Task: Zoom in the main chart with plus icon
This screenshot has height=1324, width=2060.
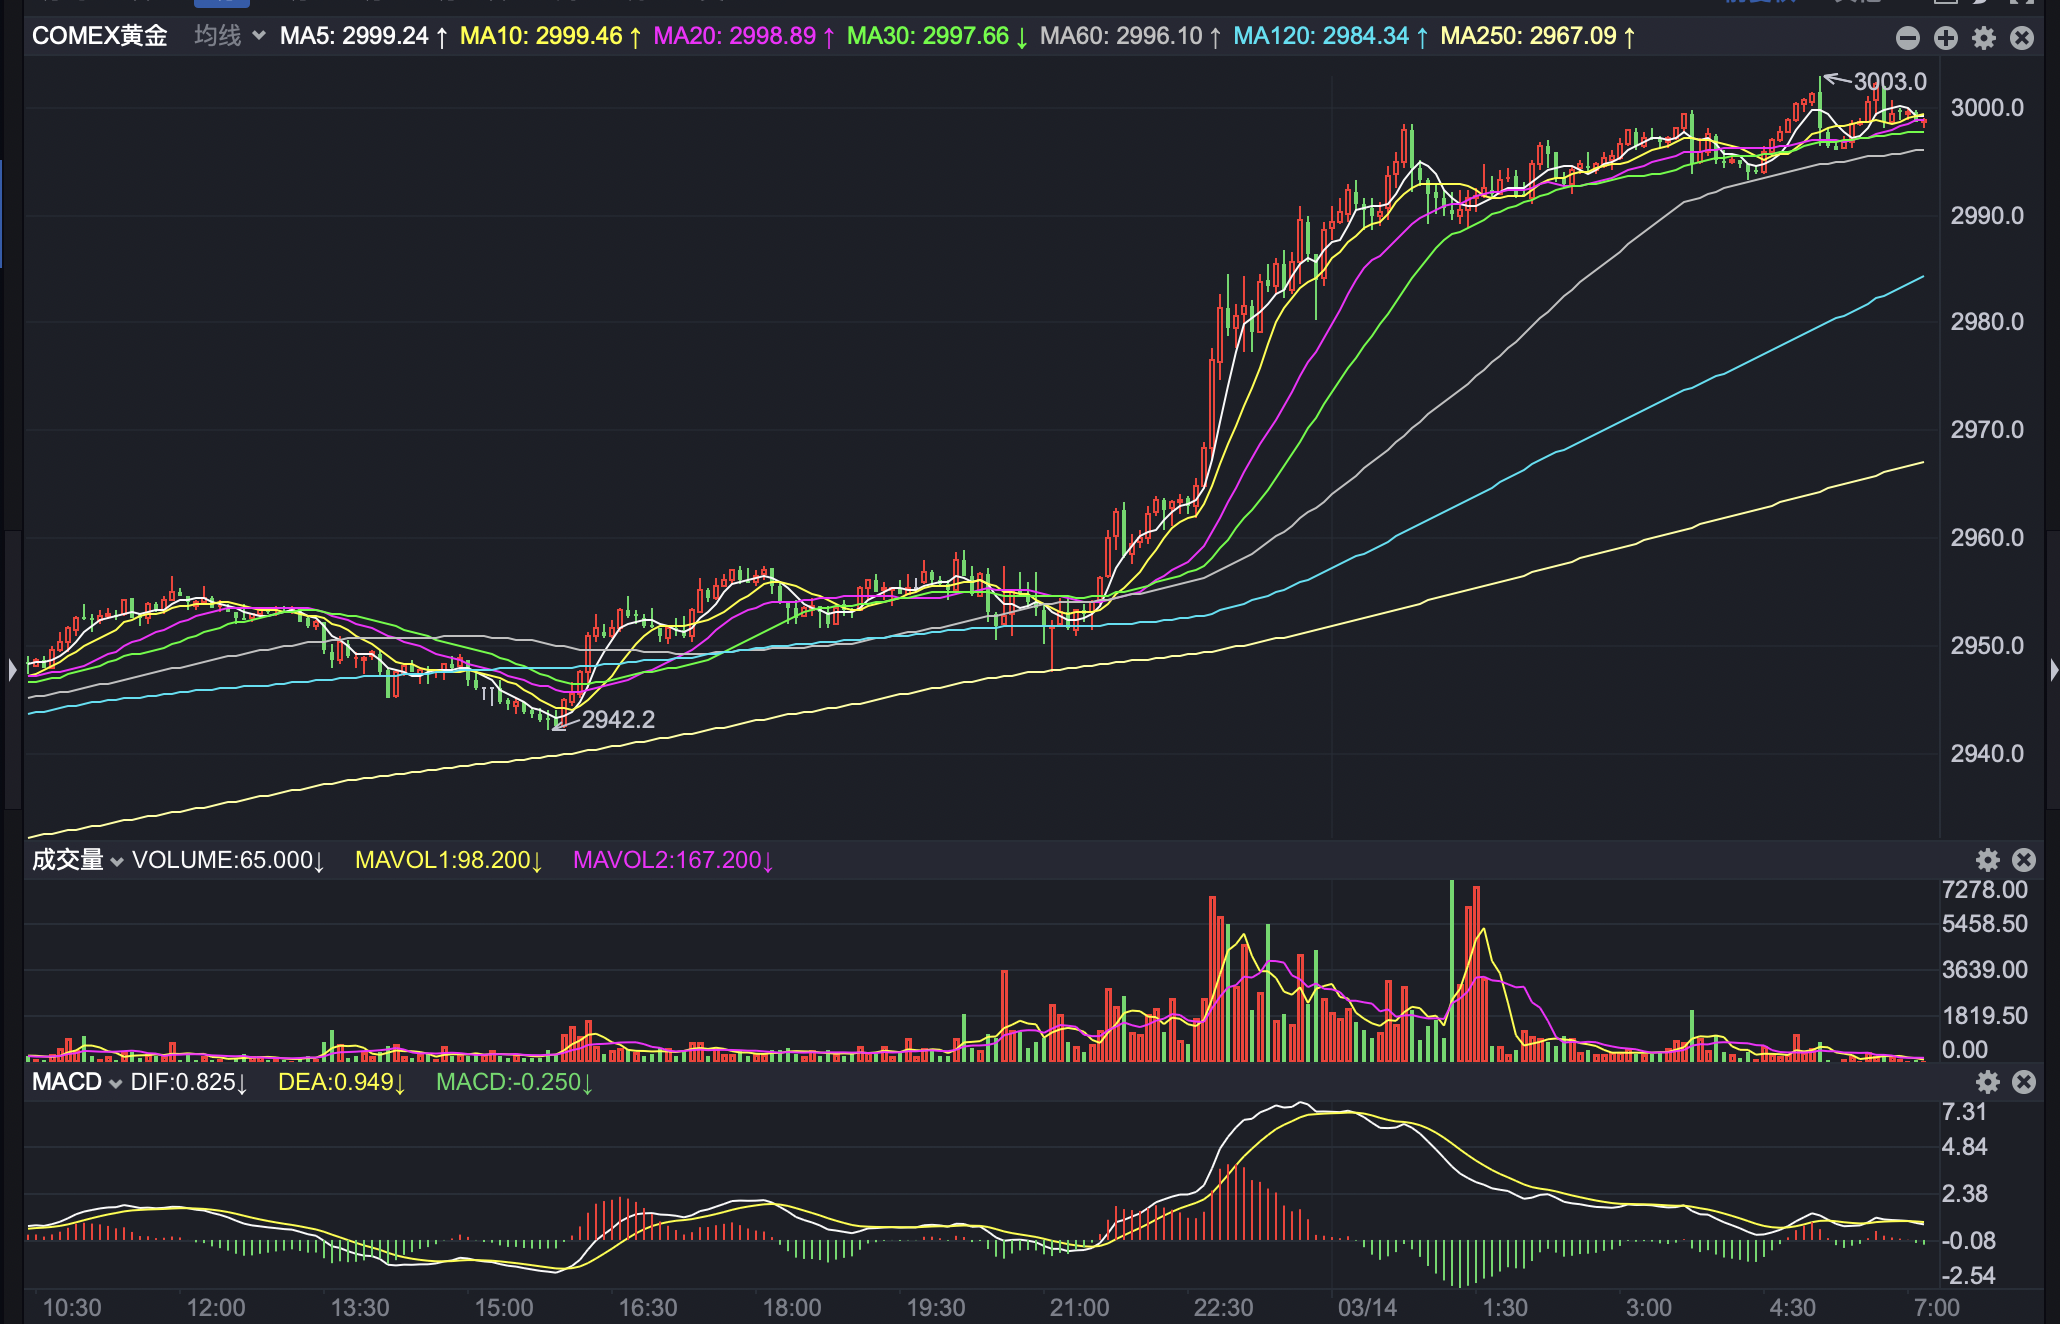Action: click(x=1945, y=38)
